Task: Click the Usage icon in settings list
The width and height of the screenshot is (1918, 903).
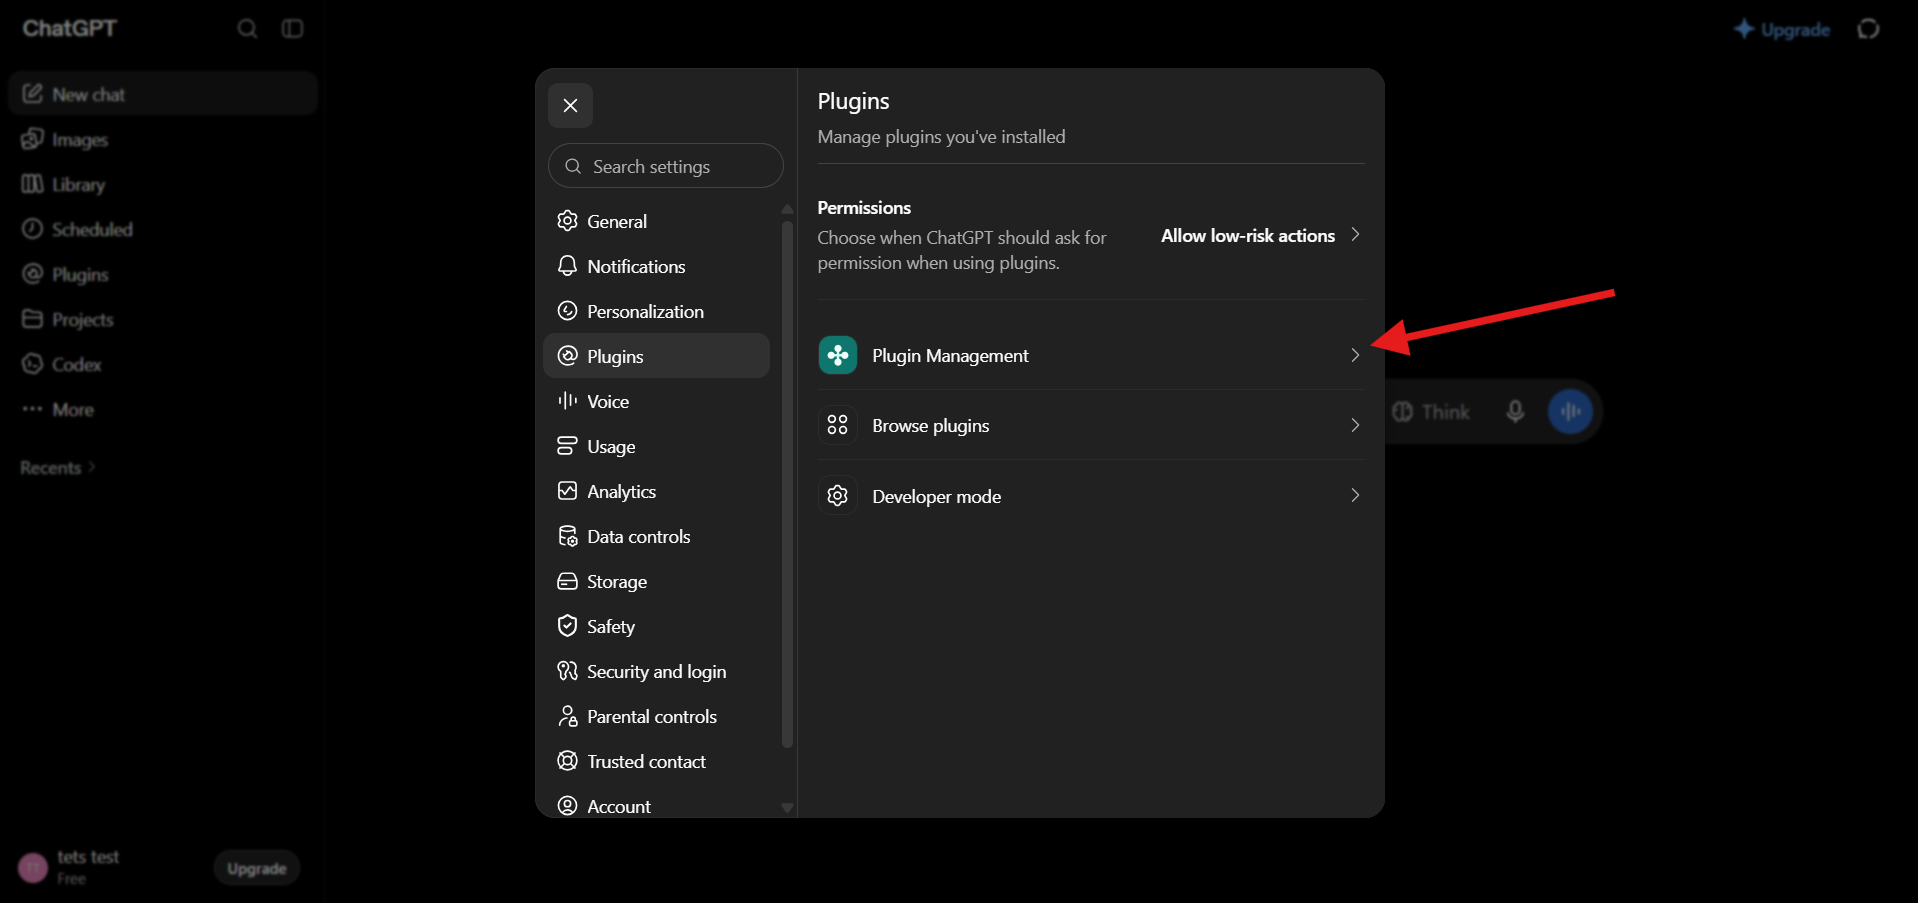Action: pos(567,445)
